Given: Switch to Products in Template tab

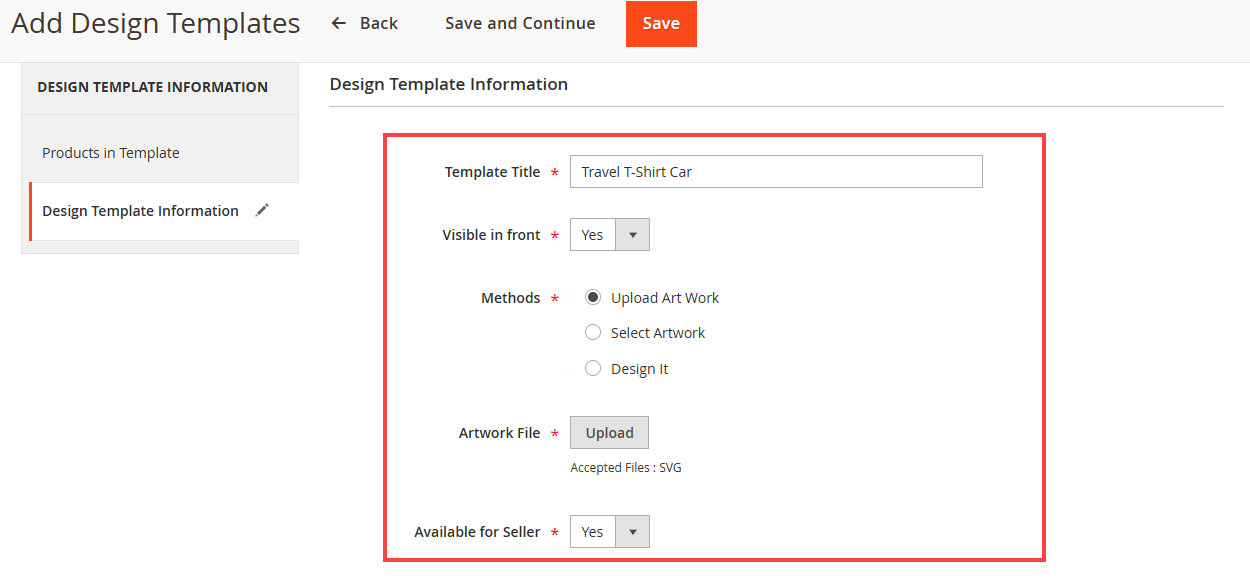Looking at the screenshot, I should [x=111, y=153].
